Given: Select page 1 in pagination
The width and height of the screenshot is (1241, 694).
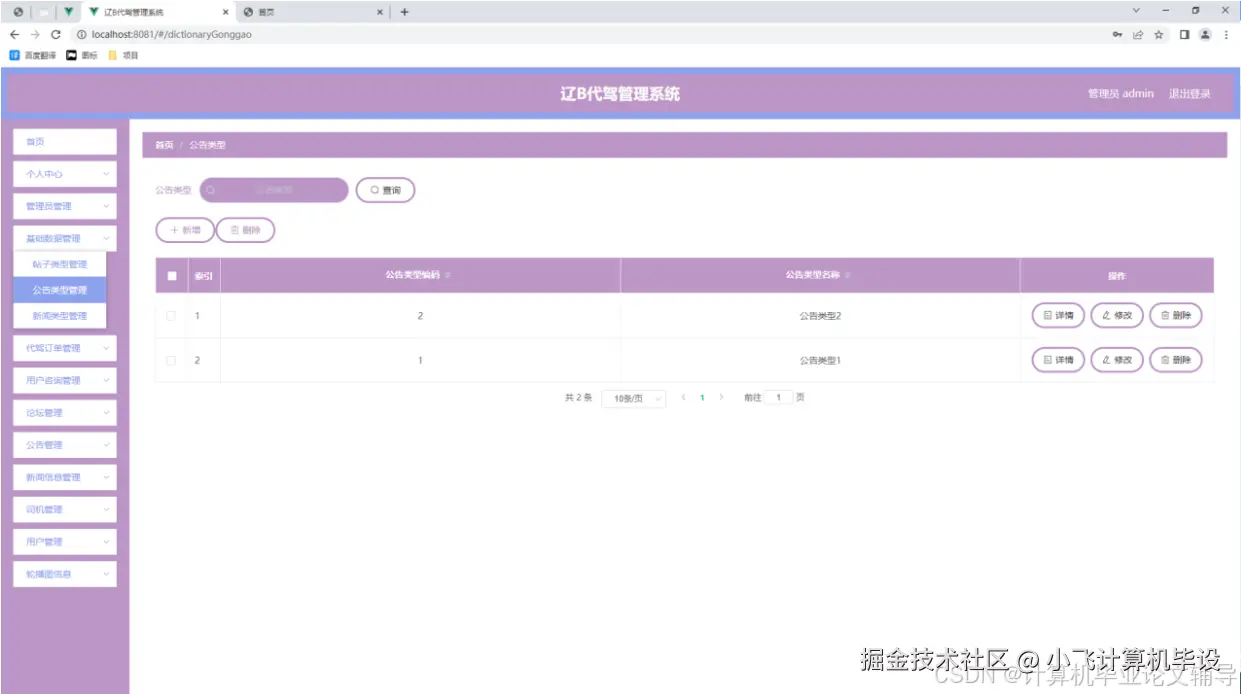Looking at the screenshot, I should (702, 398).
